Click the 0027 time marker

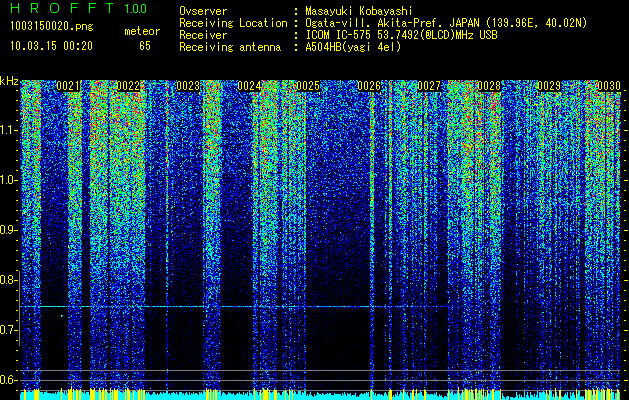[x=429, y=86]
